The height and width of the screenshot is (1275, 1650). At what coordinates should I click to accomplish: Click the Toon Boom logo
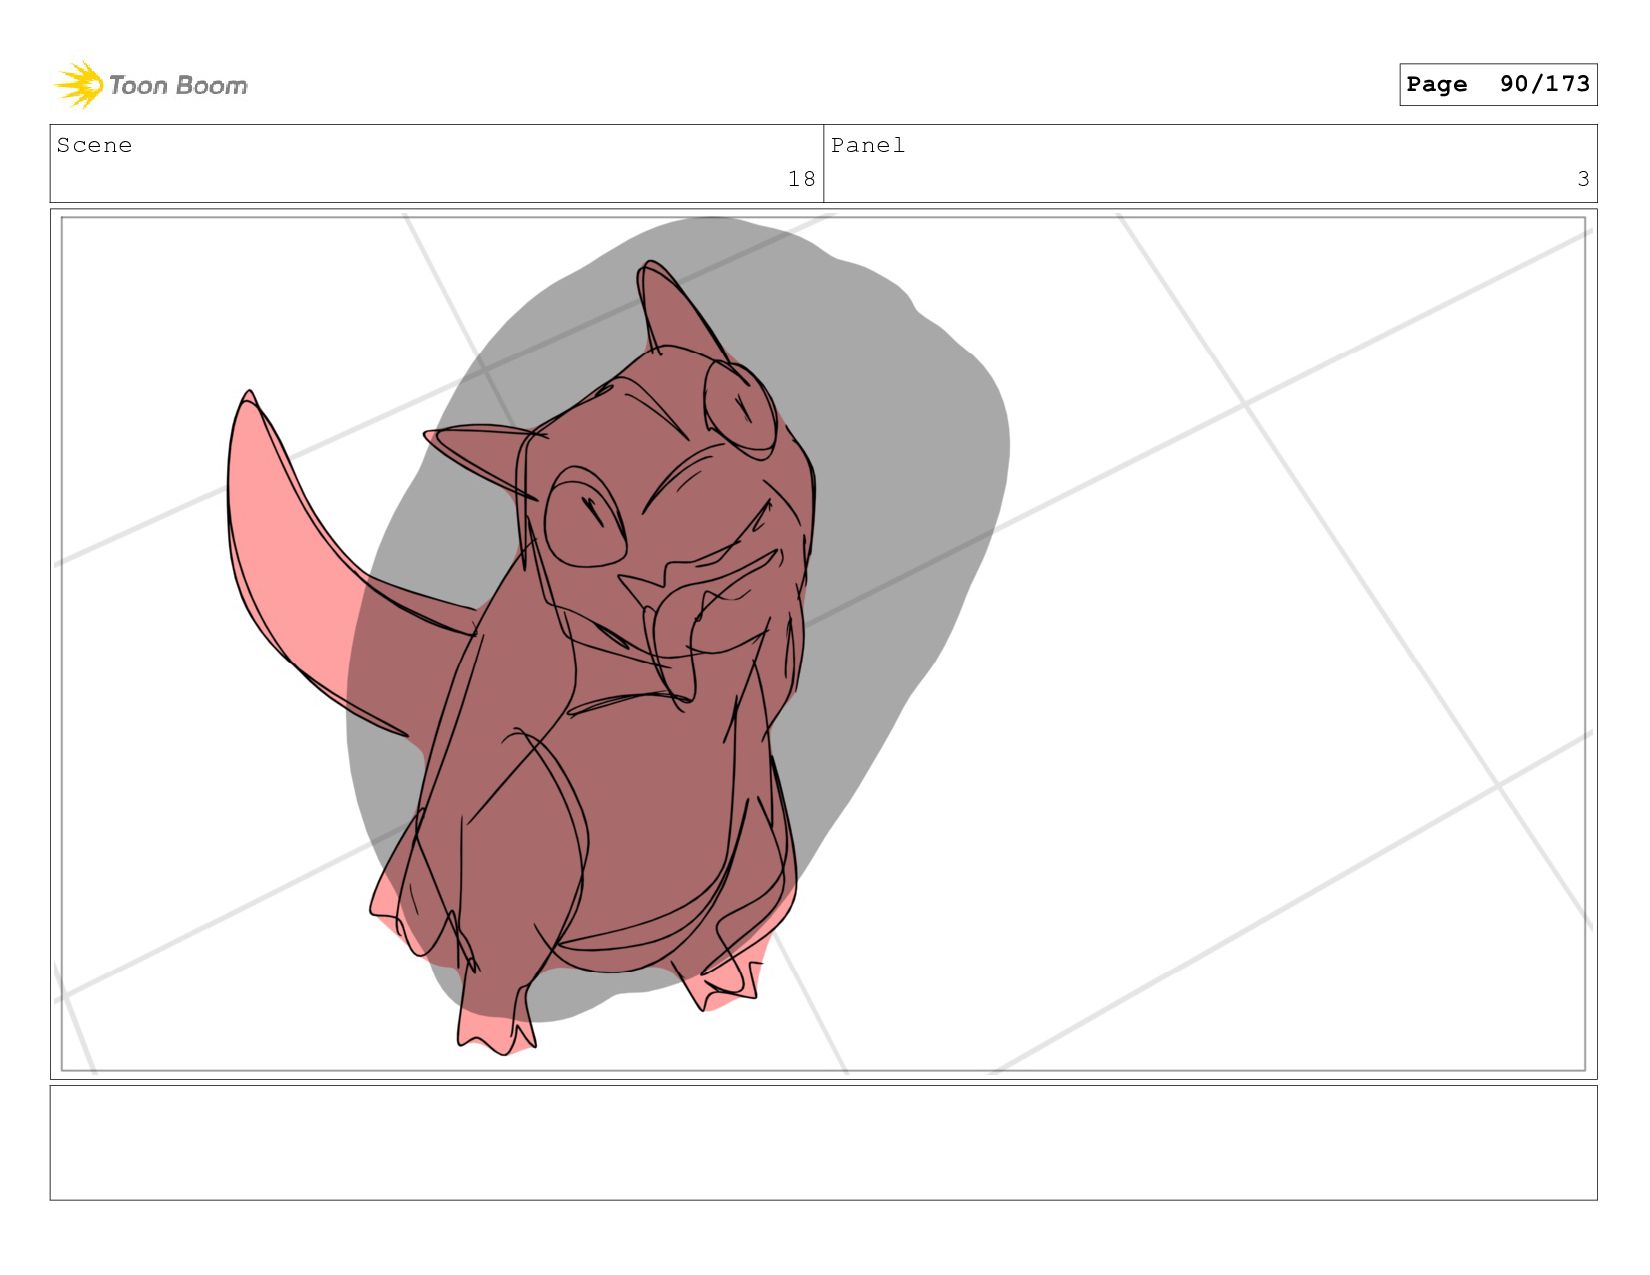point(150,85)
